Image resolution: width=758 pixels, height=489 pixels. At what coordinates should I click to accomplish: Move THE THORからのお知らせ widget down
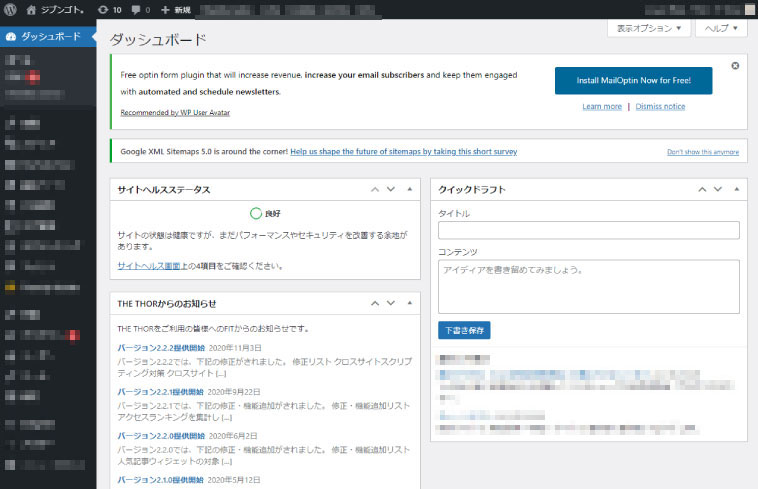pos(392,303)
